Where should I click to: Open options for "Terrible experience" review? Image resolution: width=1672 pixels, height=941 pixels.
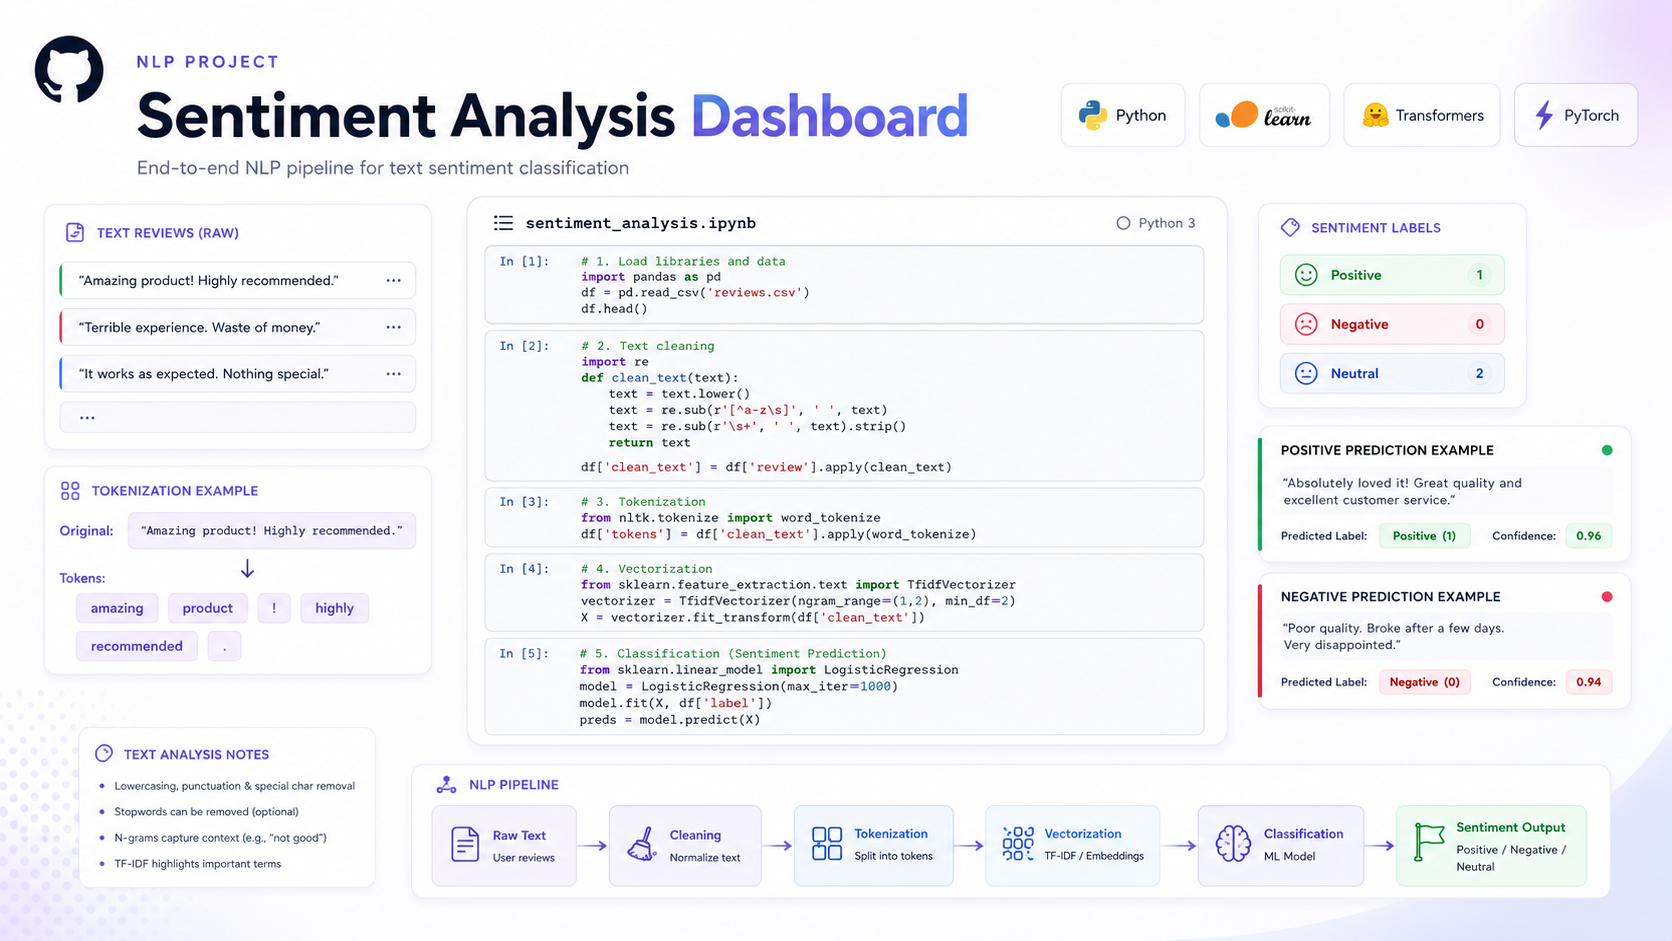tap(394, 327)
